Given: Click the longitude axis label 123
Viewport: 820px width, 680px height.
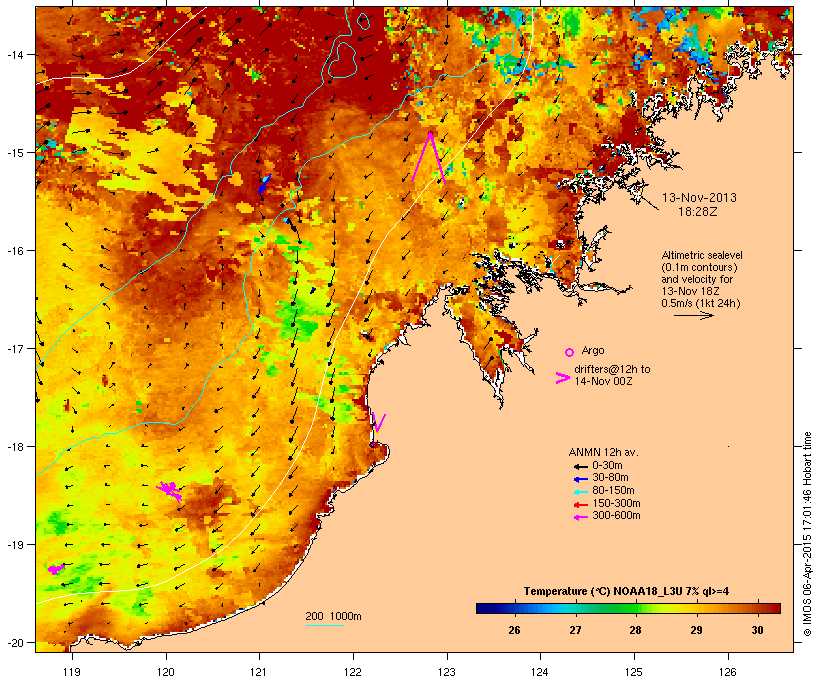Looking at the screenshot, I should click(x=447, y=672).
